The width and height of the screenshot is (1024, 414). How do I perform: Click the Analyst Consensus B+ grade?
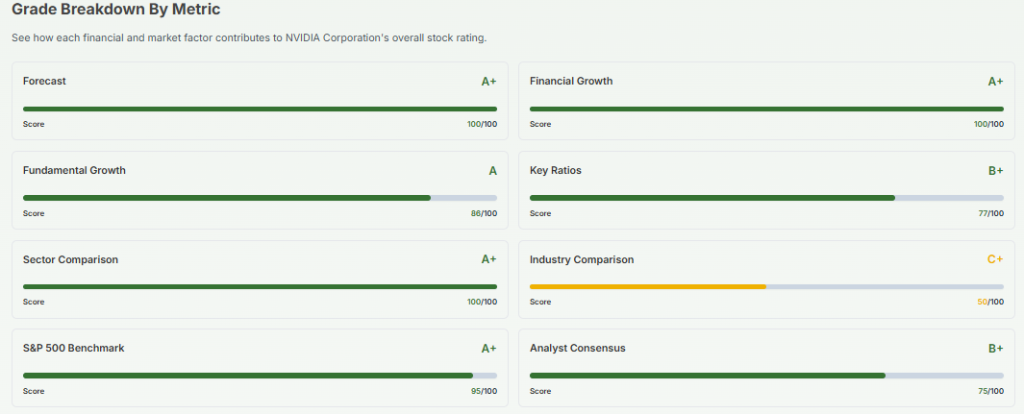996,349
